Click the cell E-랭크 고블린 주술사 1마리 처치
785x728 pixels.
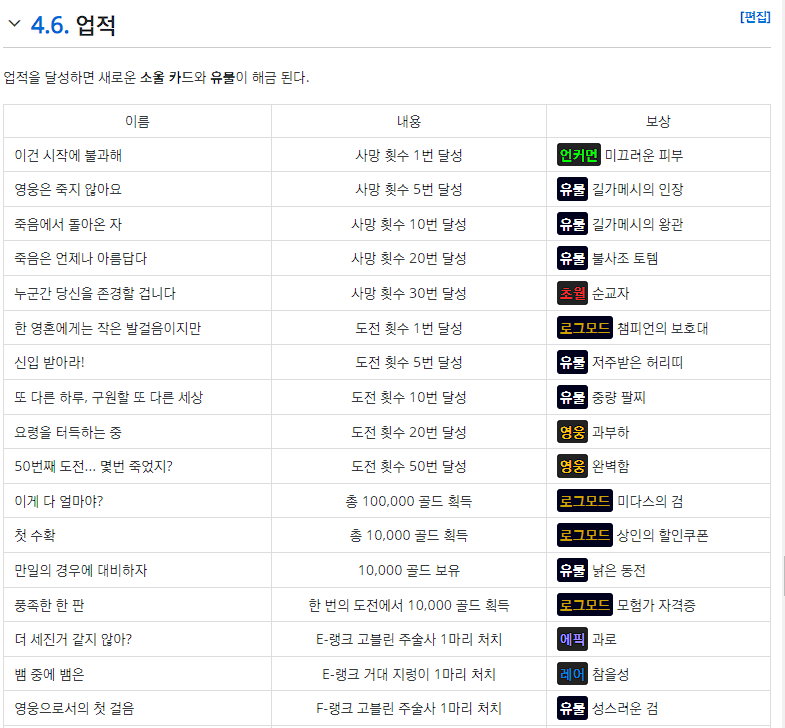(x=409, y=639)
